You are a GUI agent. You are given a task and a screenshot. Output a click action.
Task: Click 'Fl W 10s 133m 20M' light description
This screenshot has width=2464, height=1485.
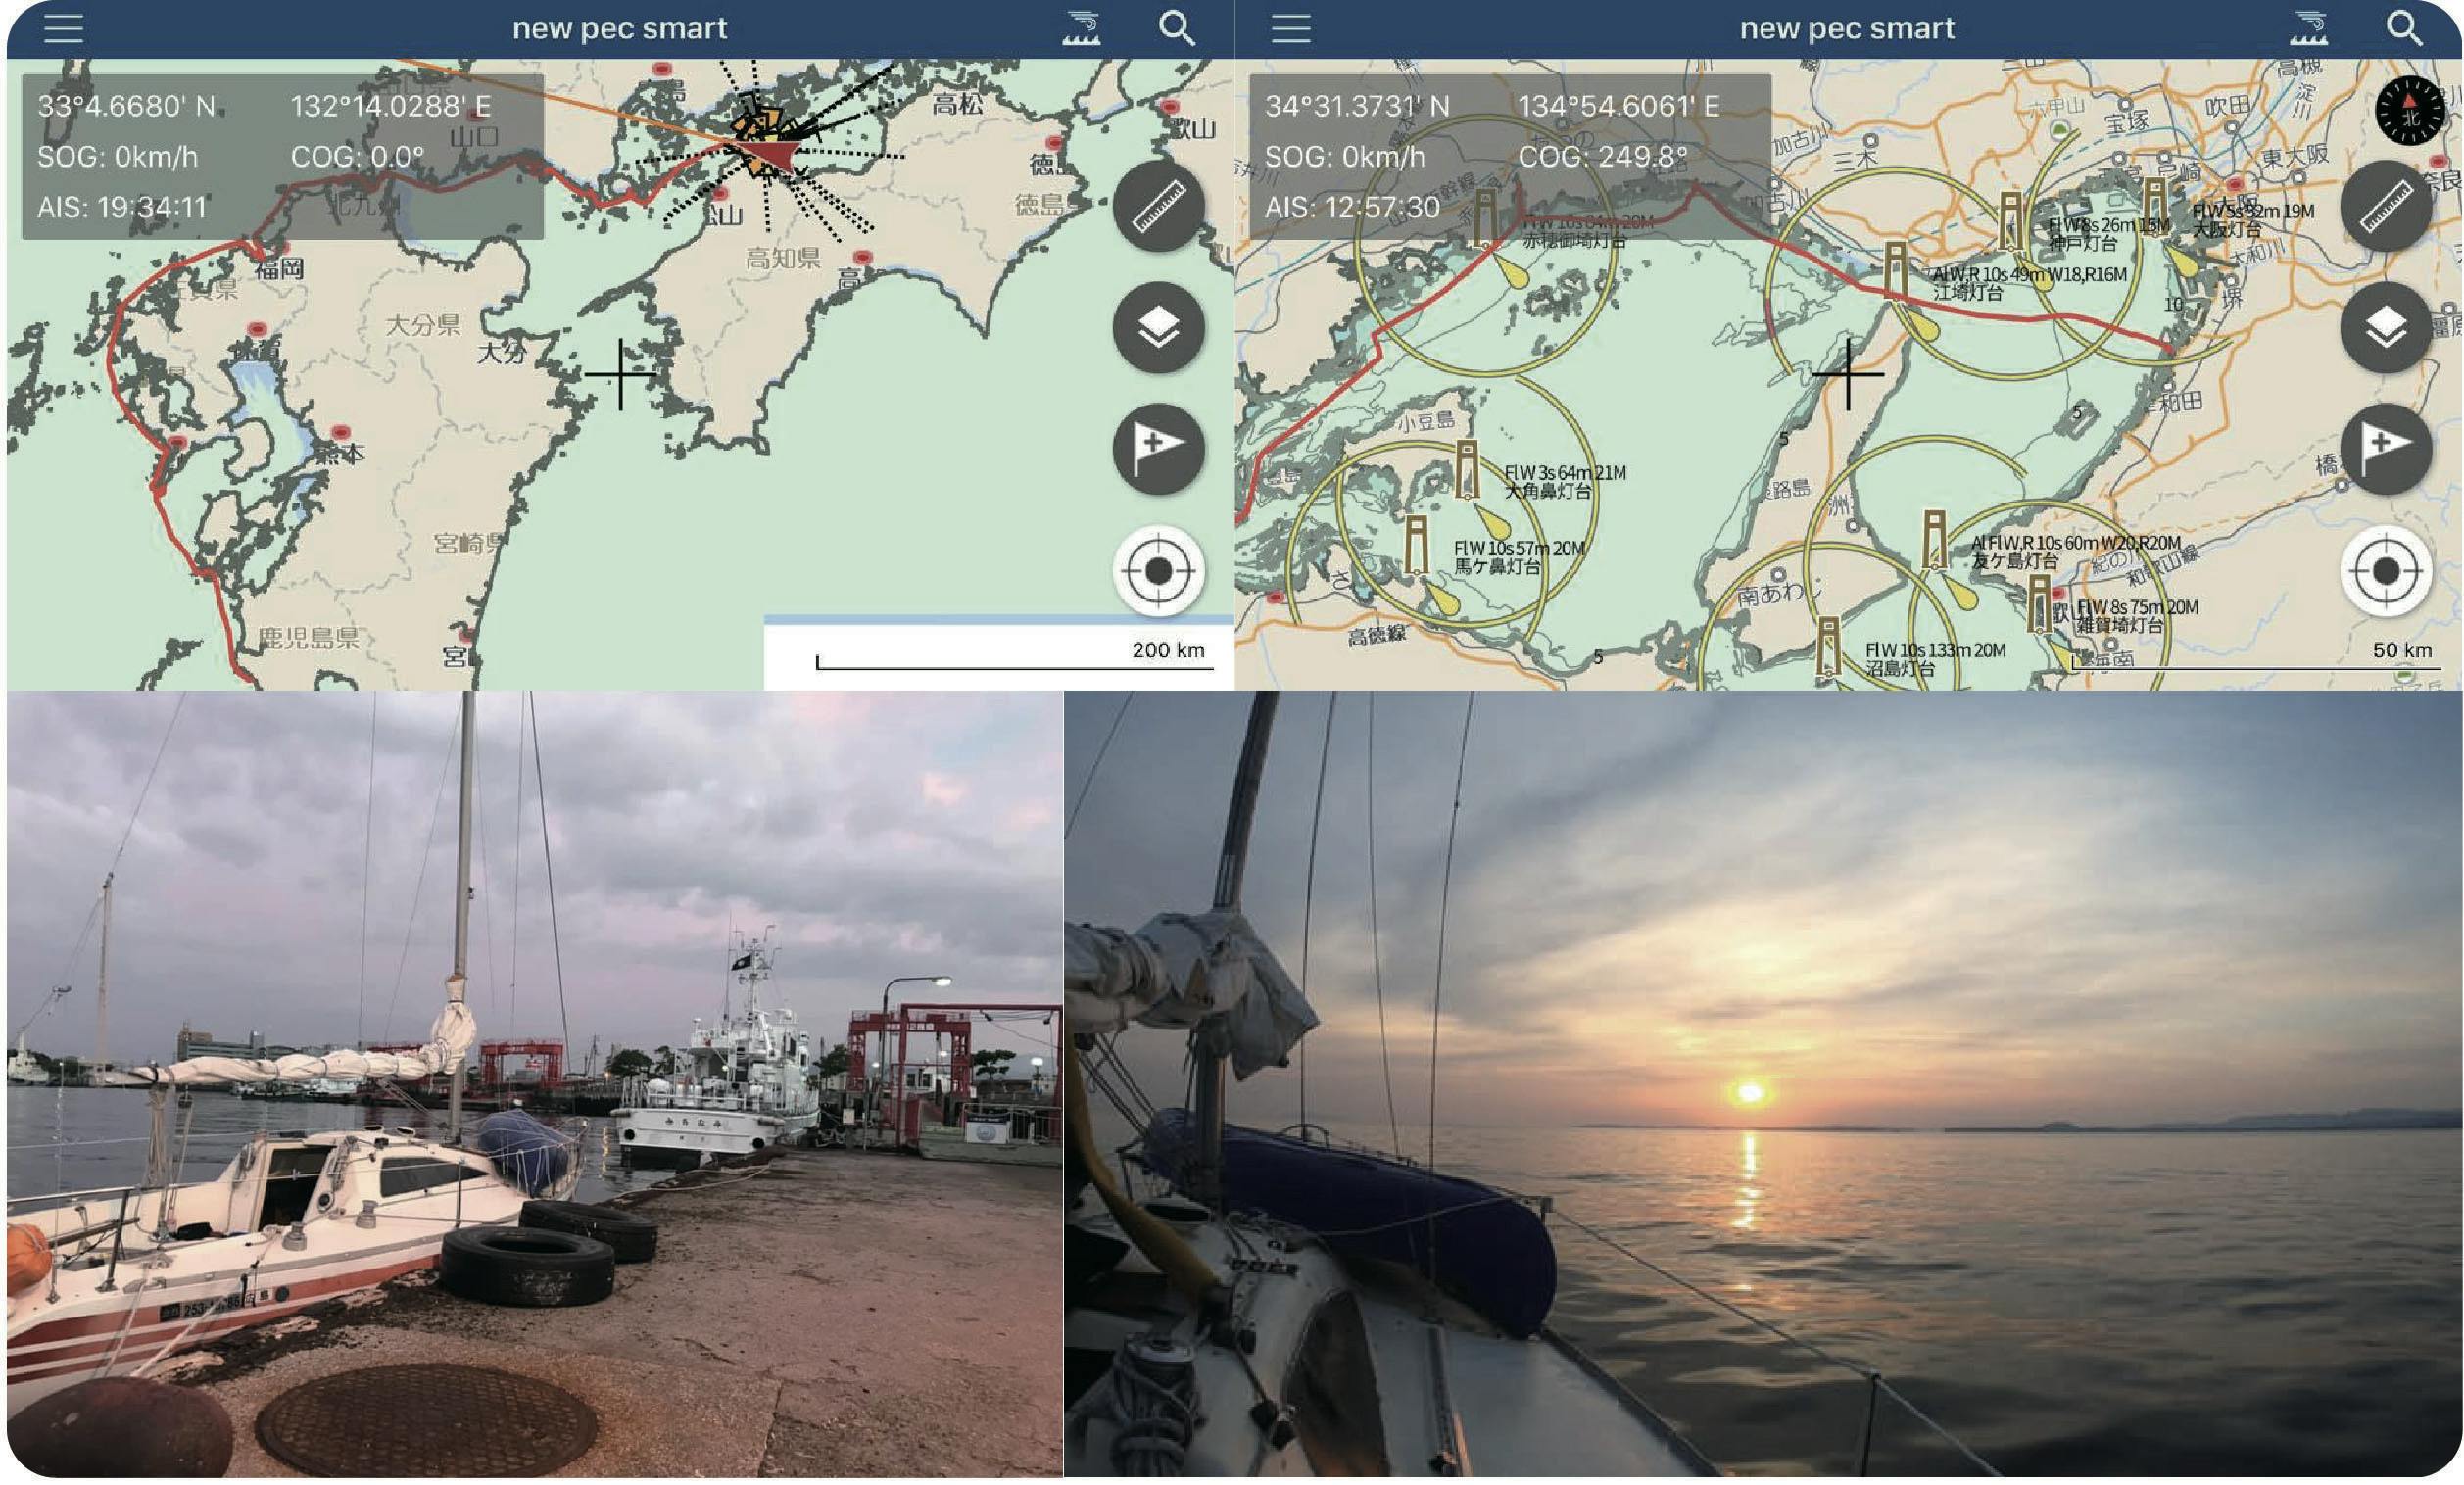[1935, 650]
